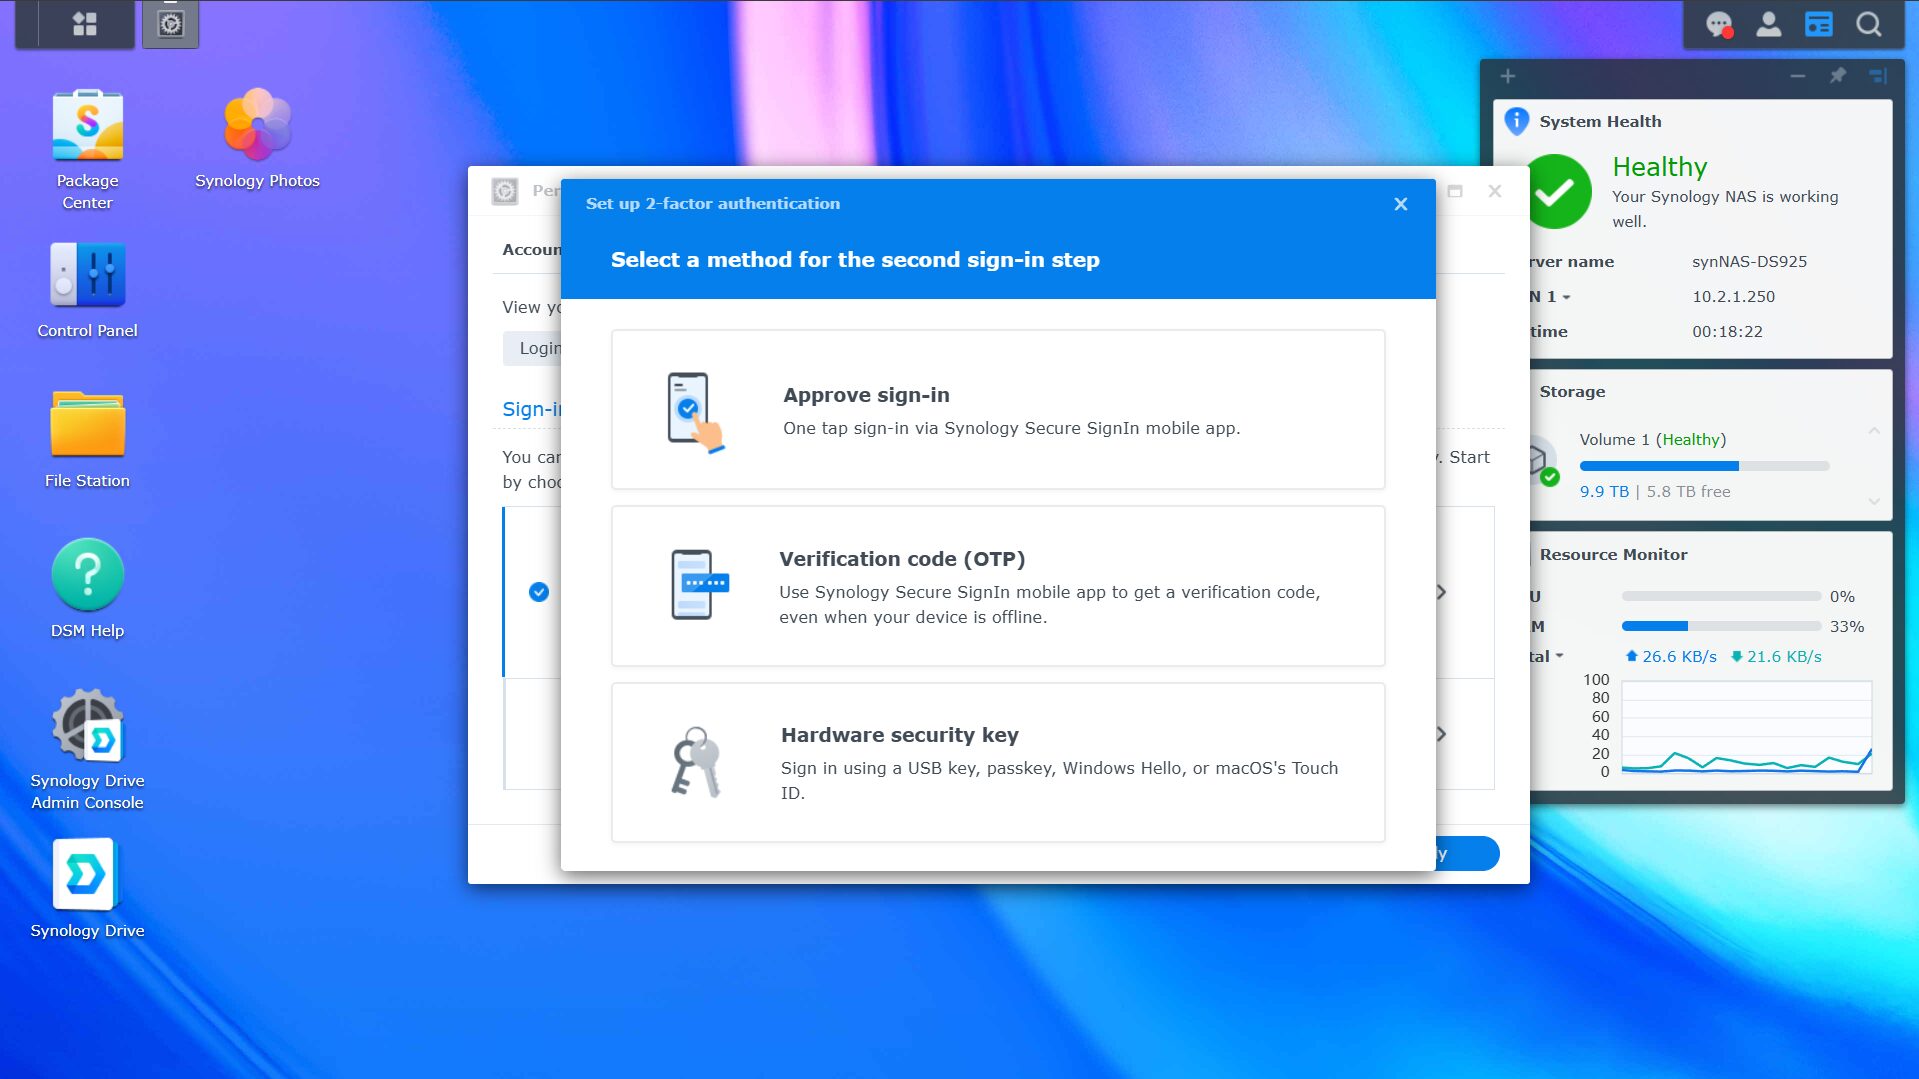The width and height of the screenshot is (1919, 1079).
Task: Click IP address 10.2.1.250
Action: point(1733,297)
